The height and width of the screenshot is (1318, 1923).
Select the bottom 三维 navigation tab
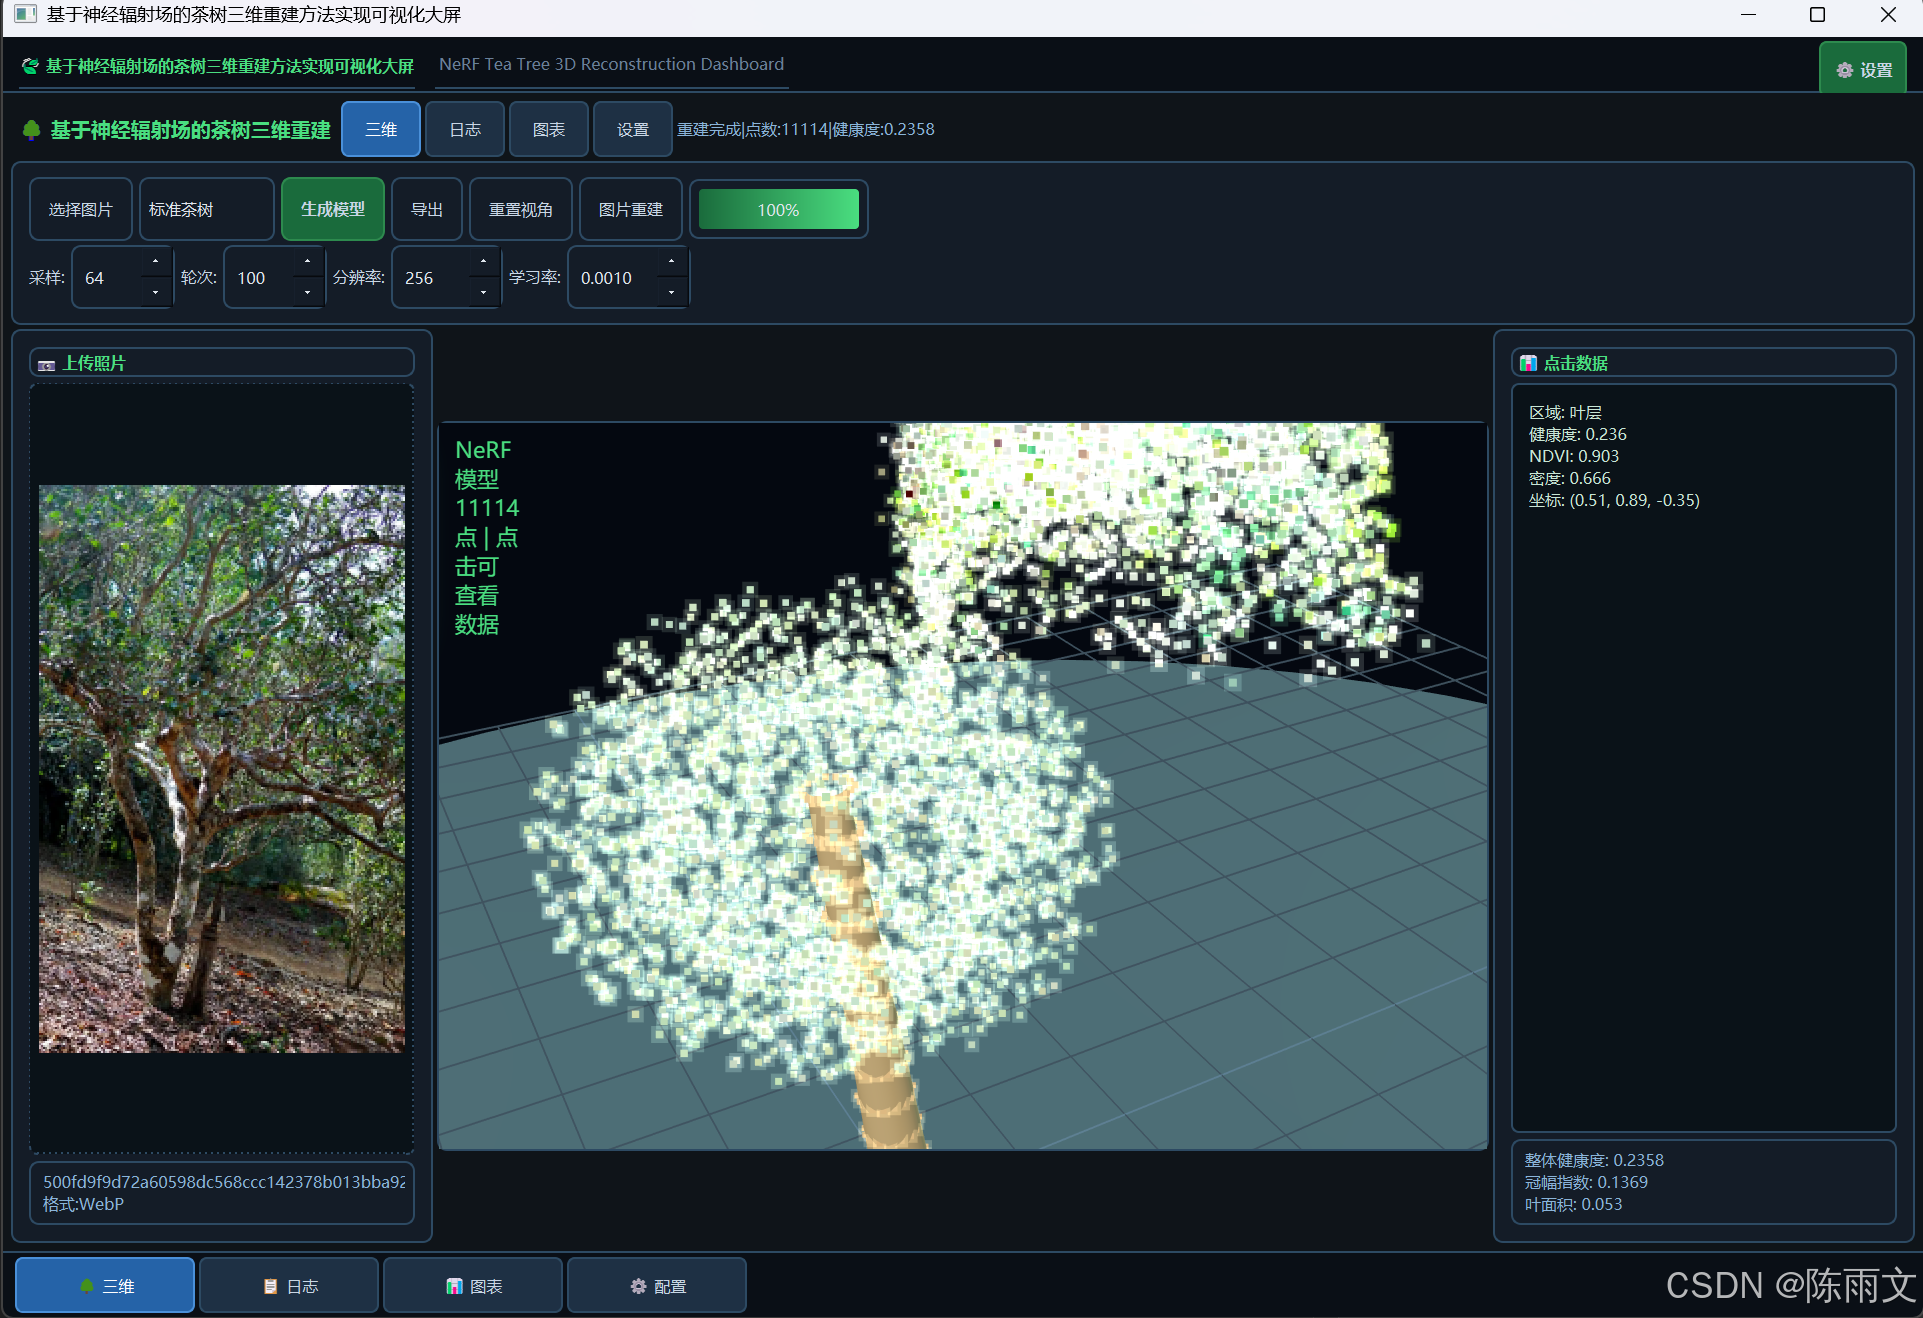point(105,1285)
